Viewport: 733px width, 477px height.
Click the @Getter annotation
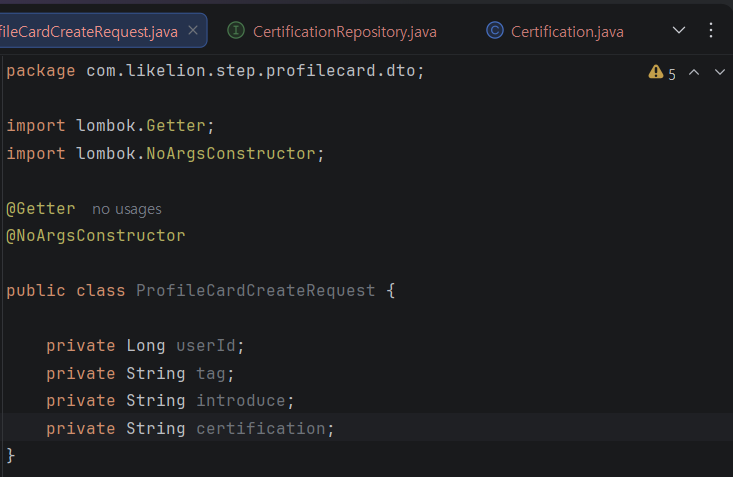point(41,209)
